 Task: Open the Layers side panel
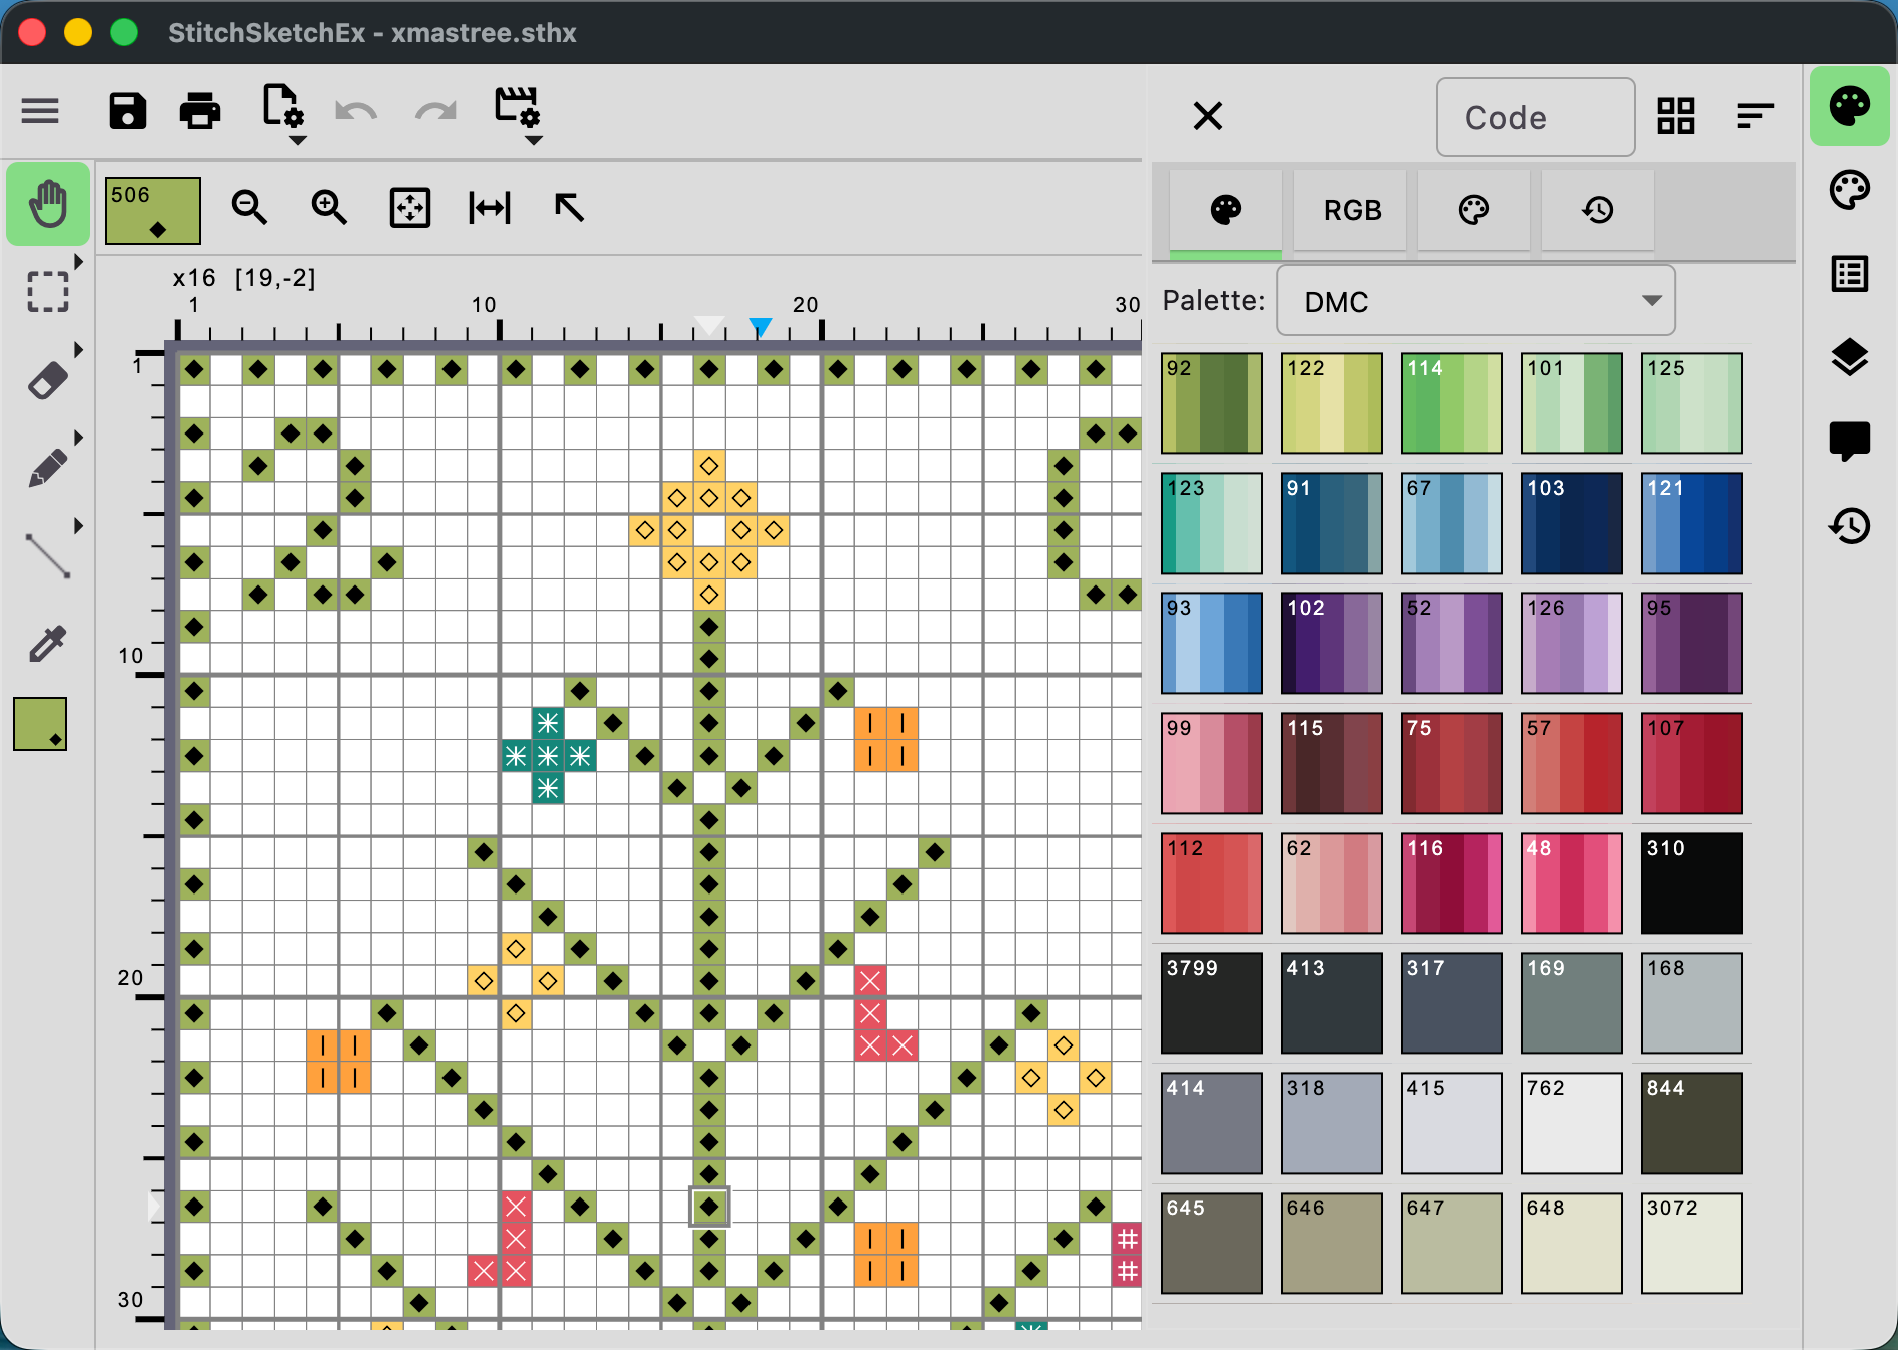click(x=1850, y=357)
